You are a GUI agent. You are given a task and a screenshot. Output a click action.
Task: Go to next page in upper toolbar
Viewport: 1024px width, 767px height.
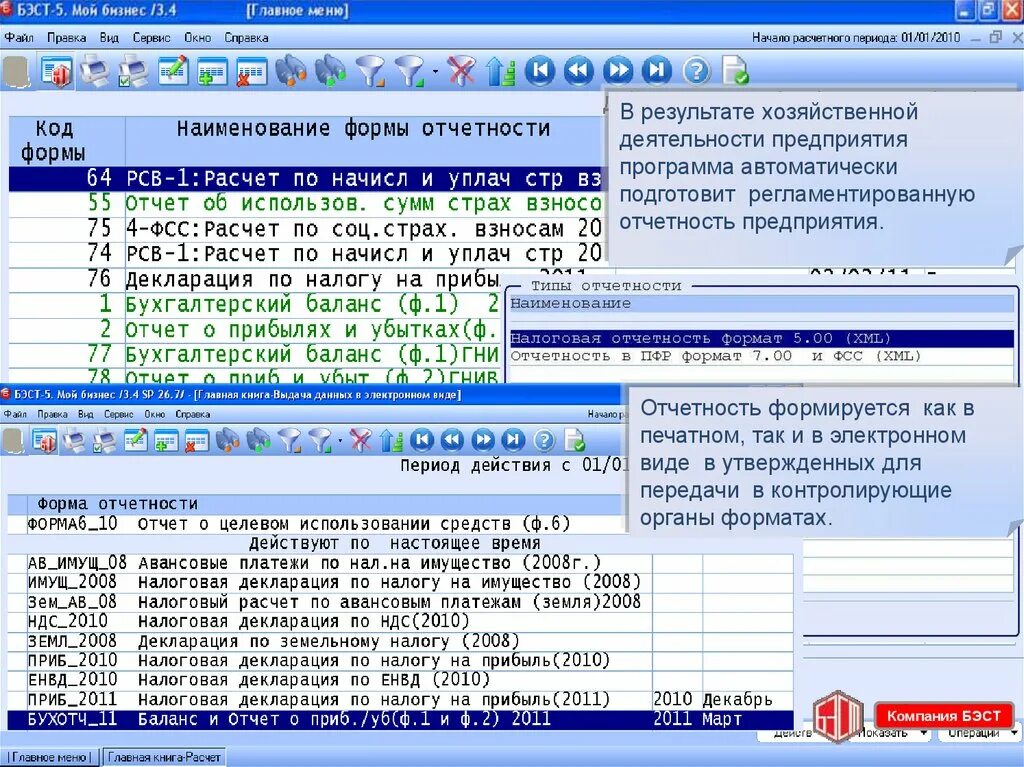click(618, 71)
